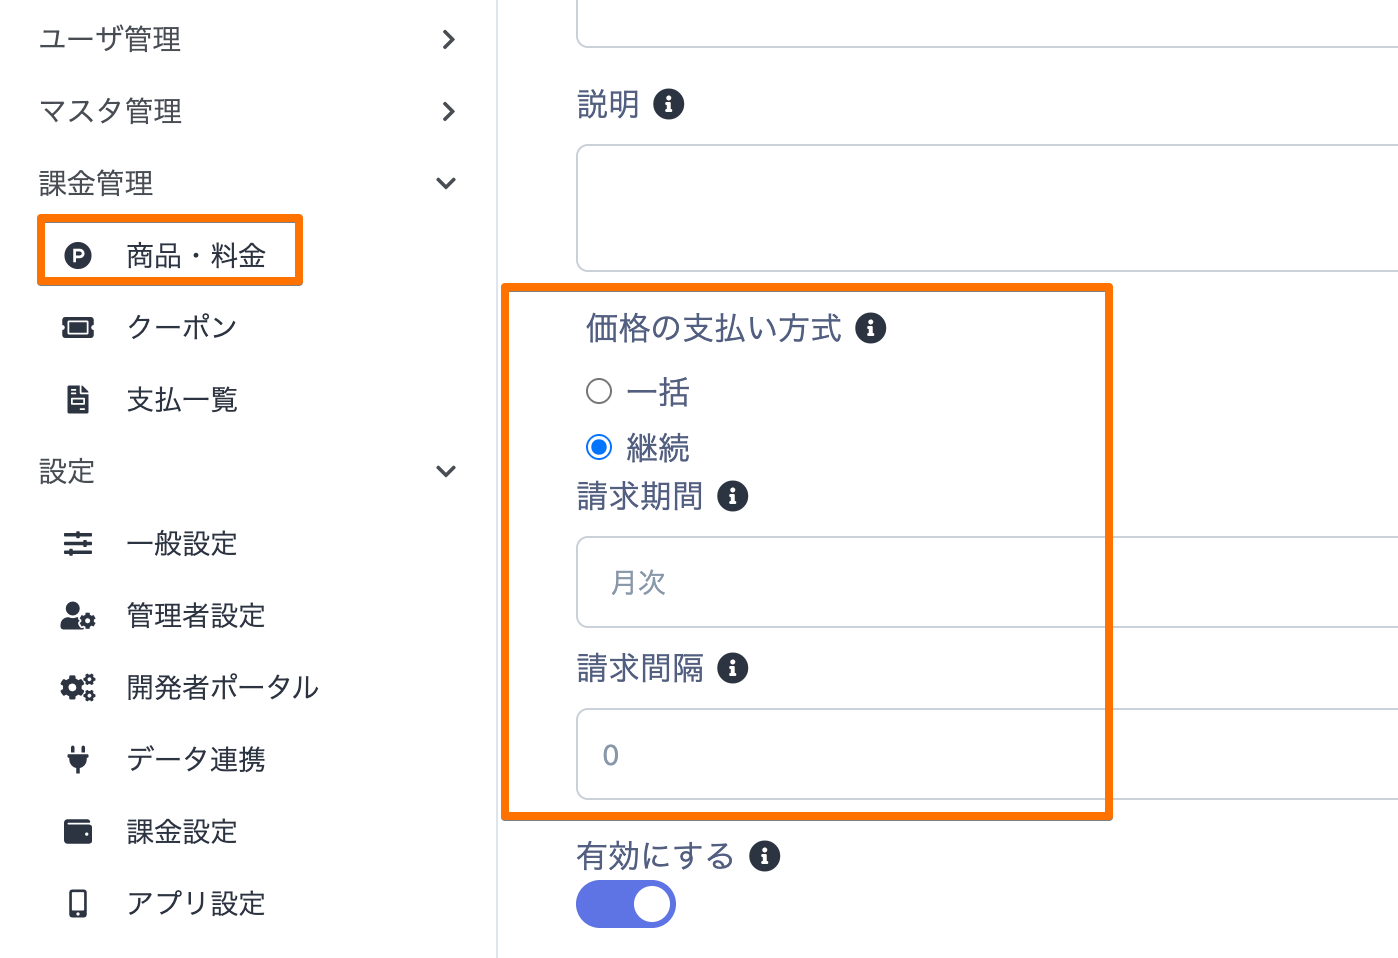Click info icon next to 価格の支払い方式
1398x958 pixels.
coord(871,328)
